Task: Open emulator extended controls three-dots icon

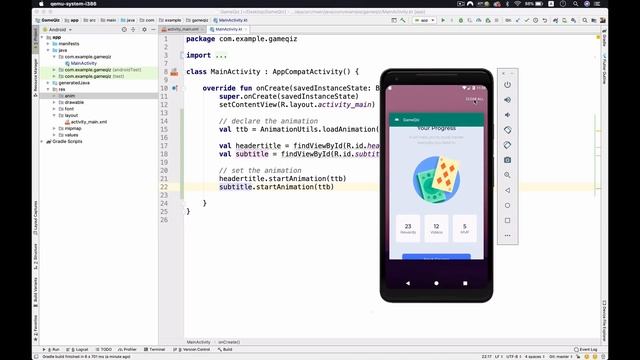Action: (x=507, y=236)
